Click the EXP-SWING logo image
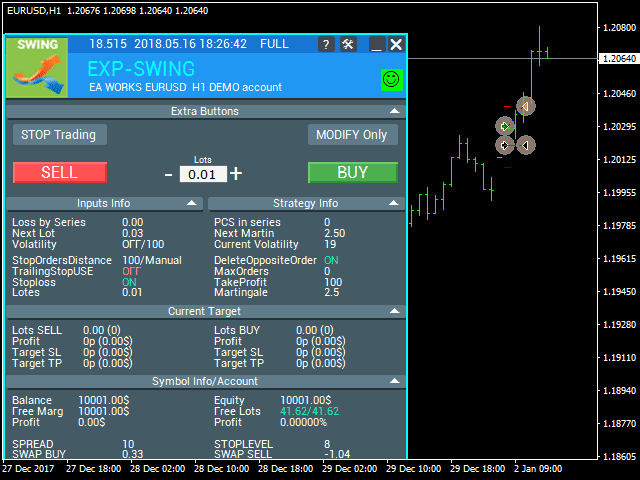This screenshot has height=480, width=640. pos(37,68)
